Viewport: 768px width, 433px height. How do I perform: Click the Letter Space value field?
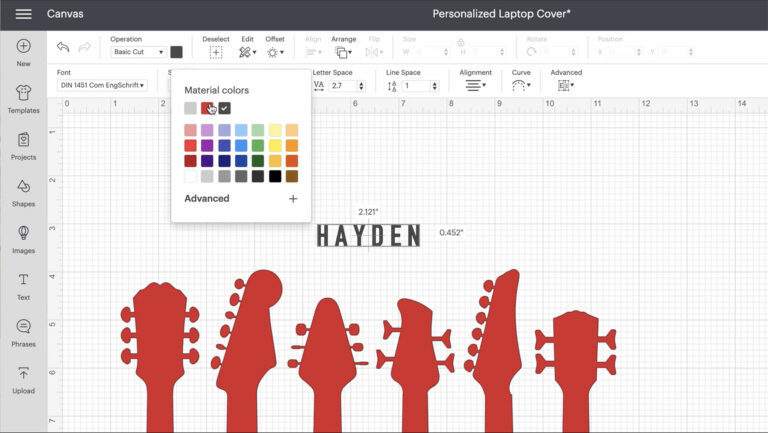(x=344, y=86)
